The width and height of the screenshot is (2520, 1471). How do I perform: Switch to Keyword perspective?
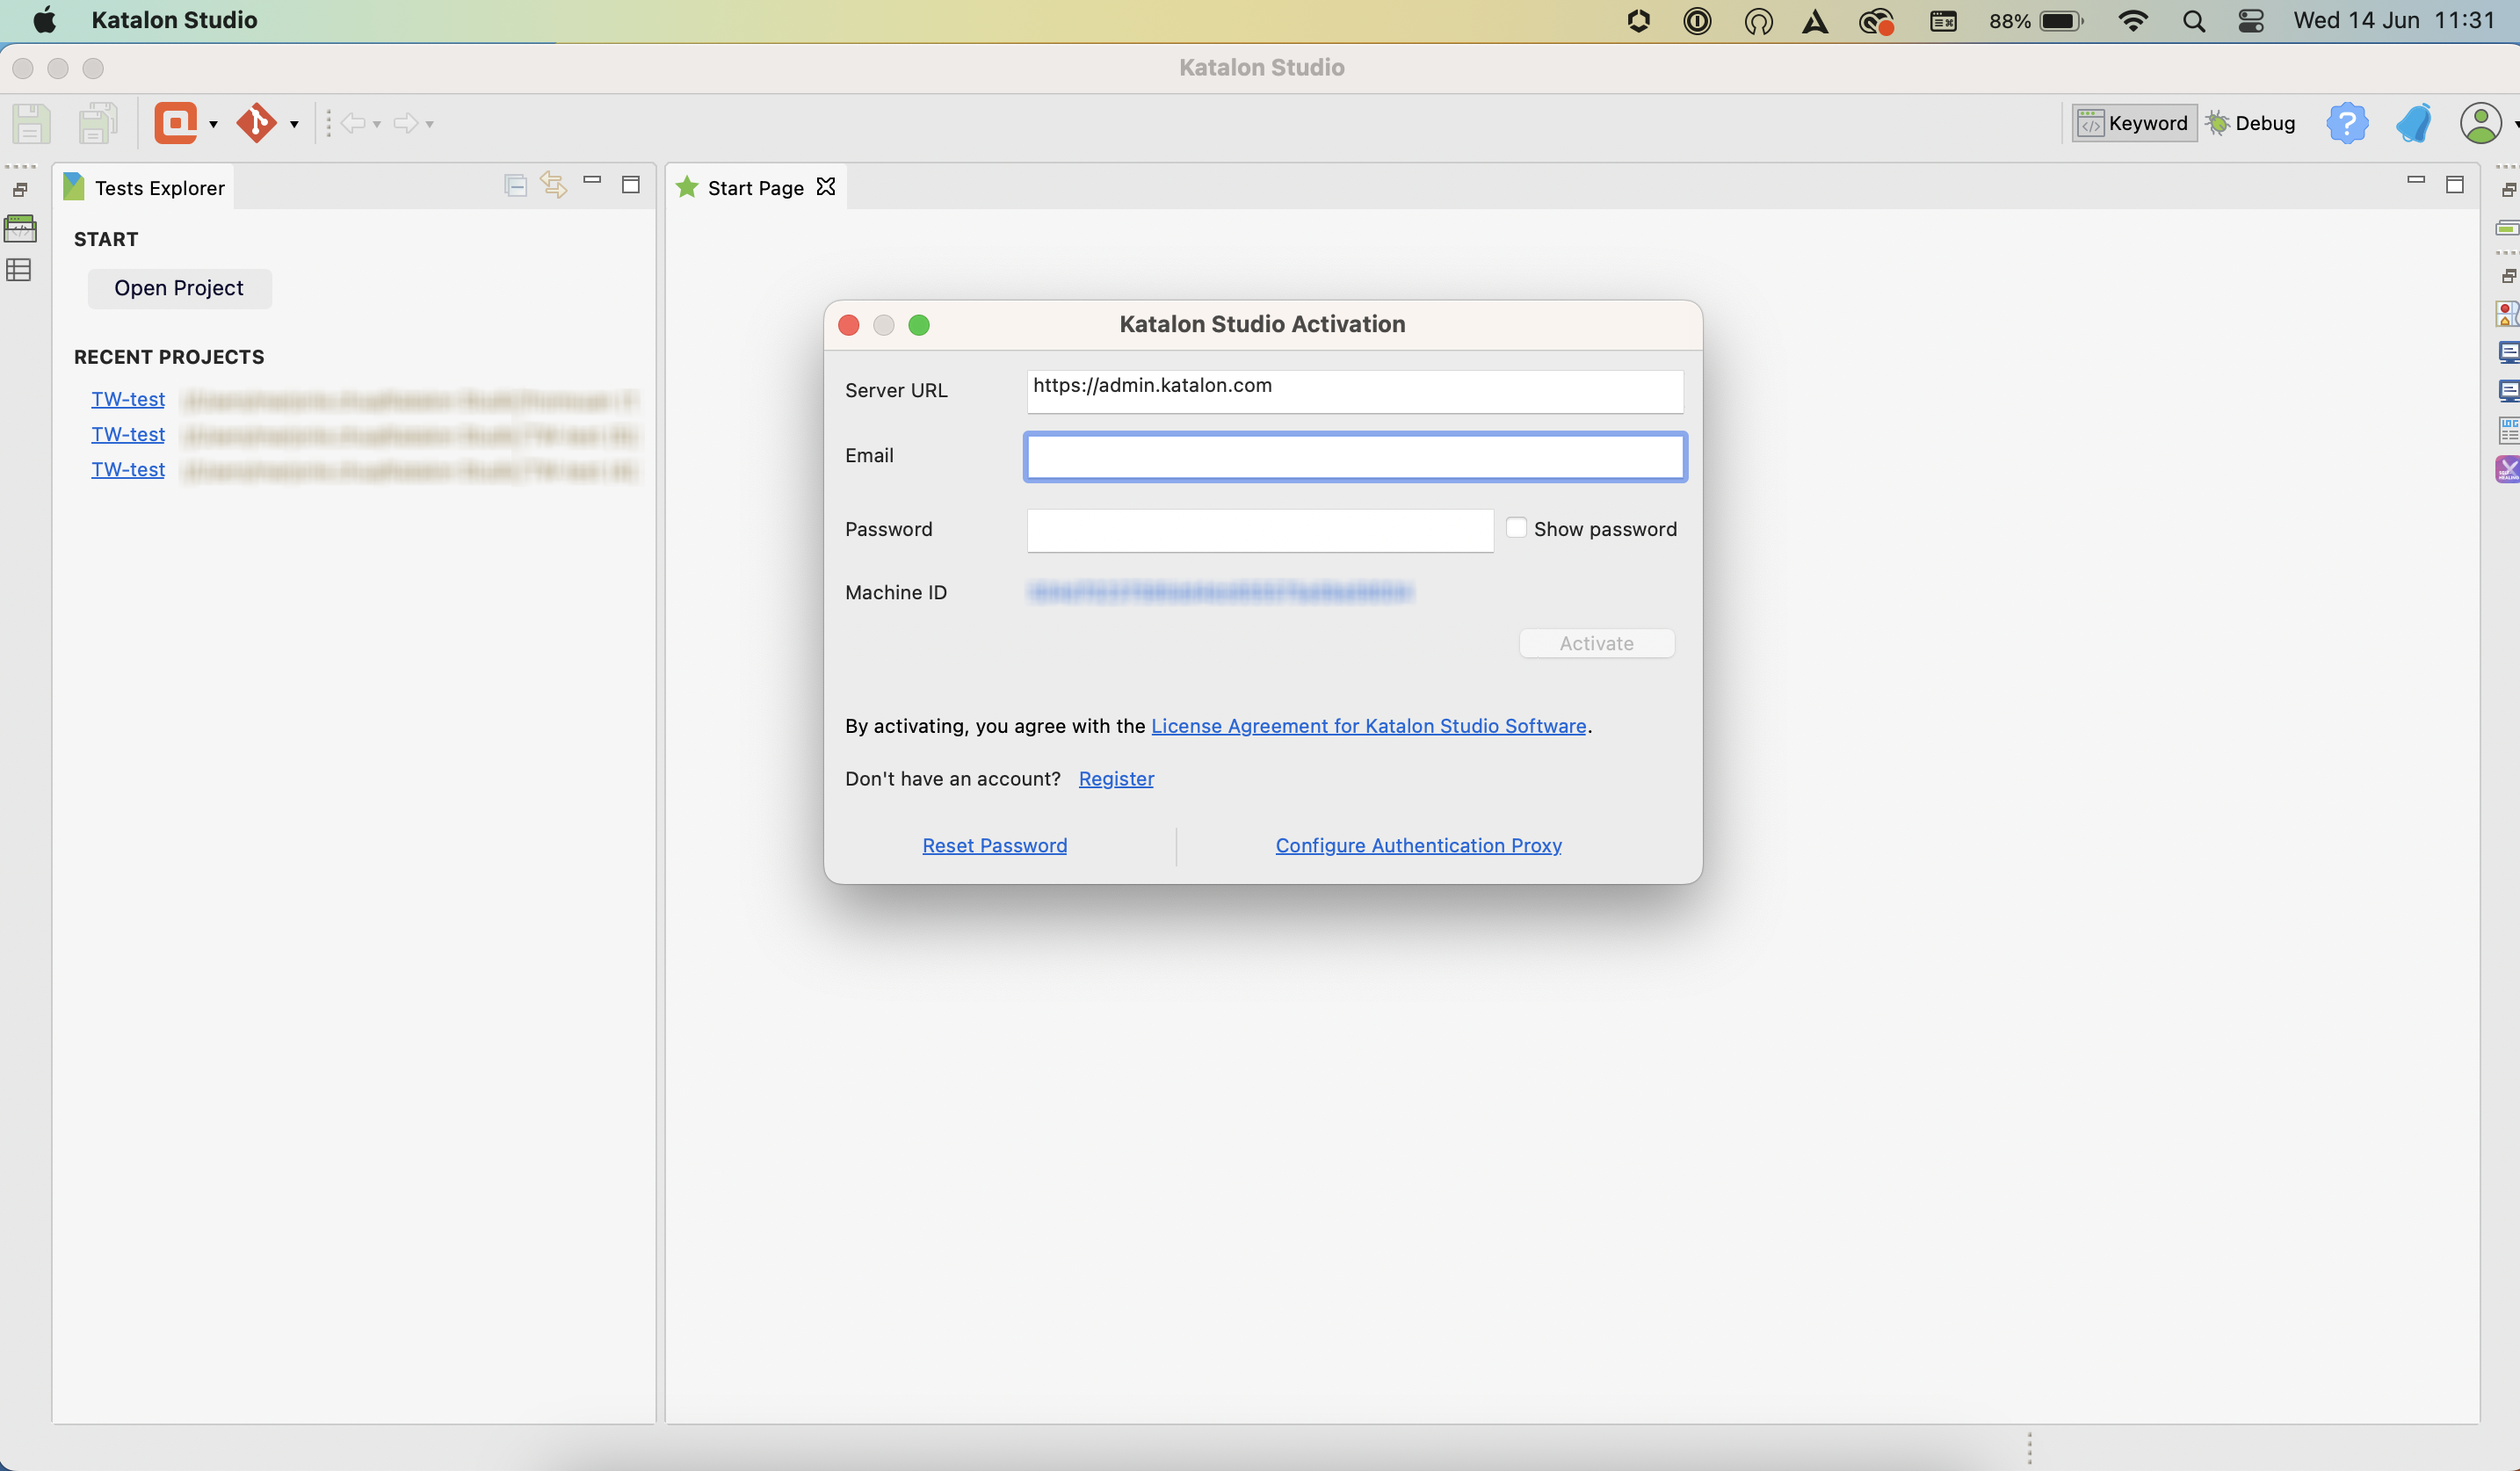[2134, 123]
